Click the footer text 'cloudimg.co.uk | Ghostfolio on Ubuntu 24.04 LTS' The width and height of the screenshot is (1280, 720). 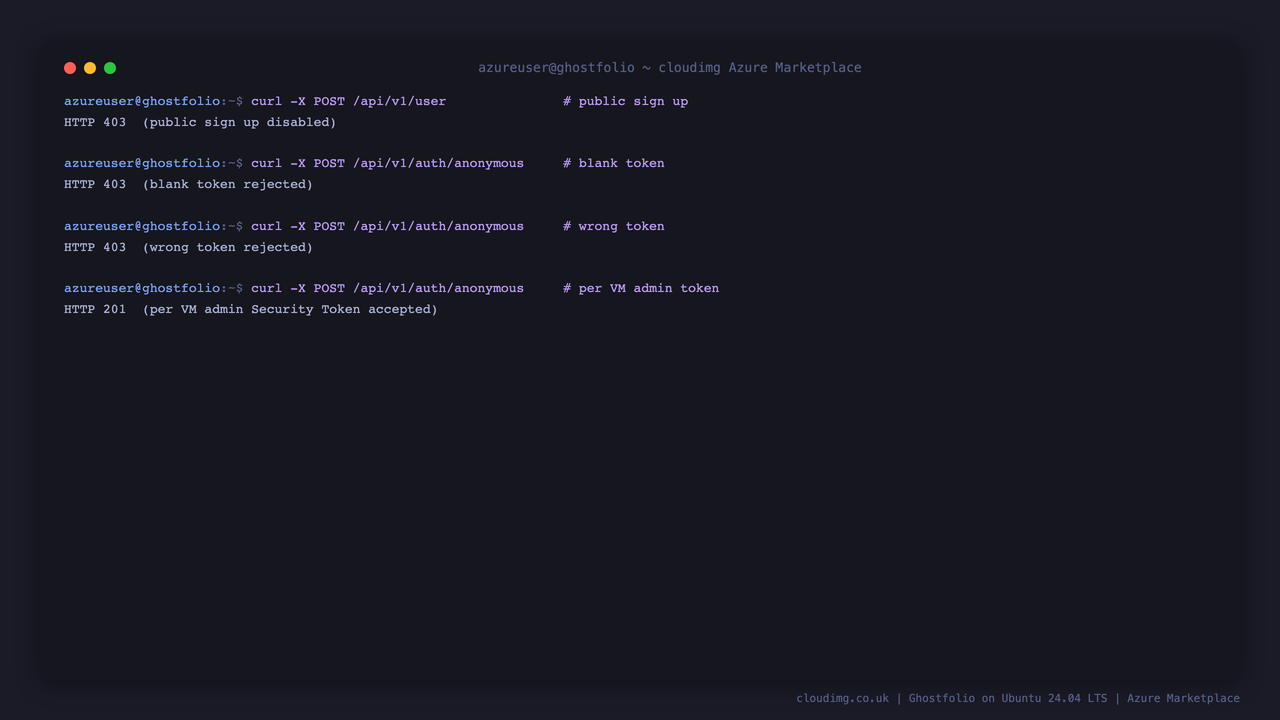[952, 698]
